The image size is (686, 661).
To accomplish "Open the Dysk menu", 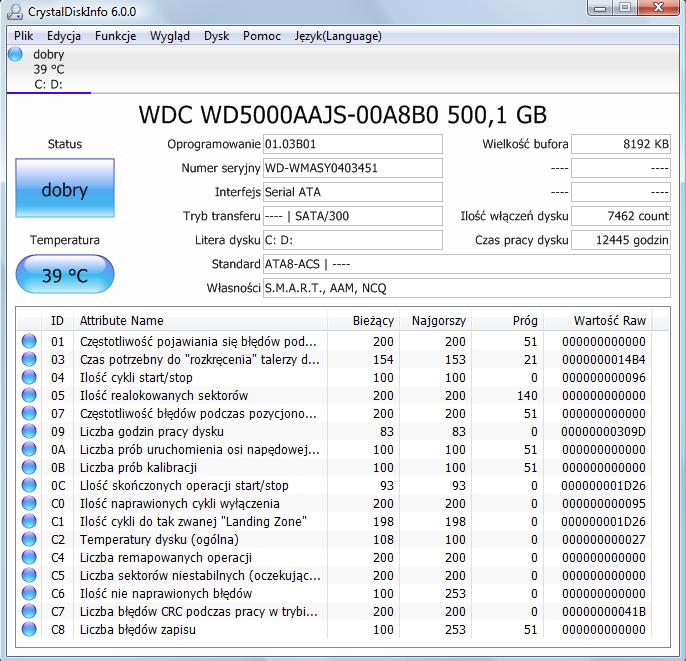I will click(x=217, y=36).
